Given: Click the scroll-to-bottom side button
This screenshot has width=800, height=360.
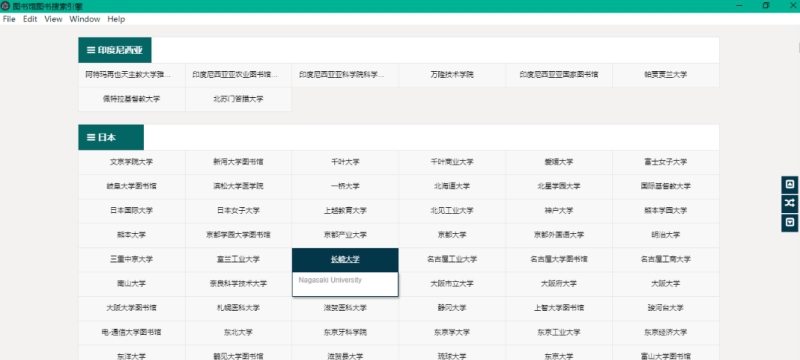Looking at the screenshot, I should pyautogui.click(x=790, y=222).
